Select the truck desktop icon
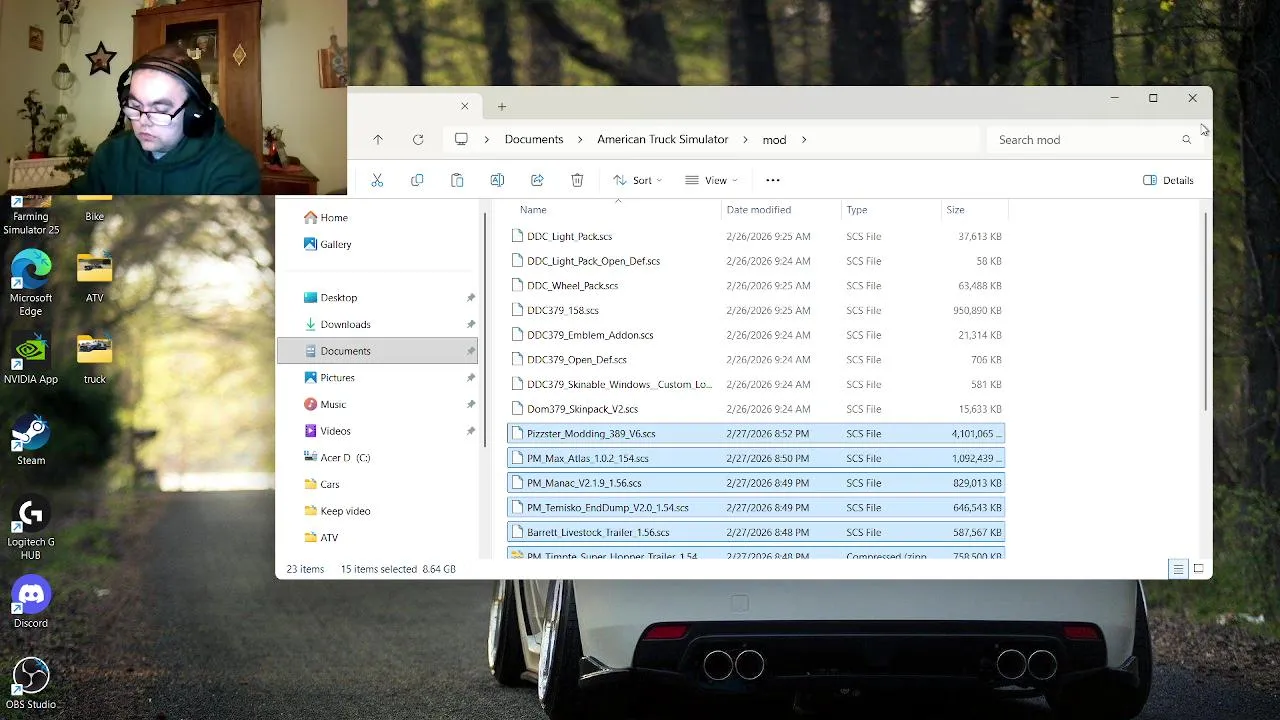This screenshot has height=720, width=1280. pyautogui.click(x=95, y=358)
